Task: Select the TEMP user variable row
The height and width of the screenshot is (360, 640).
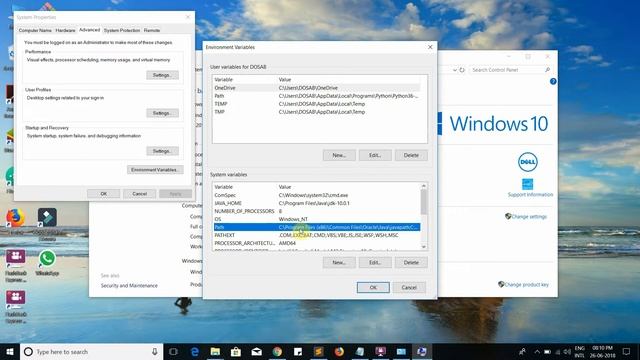Action: click(317, 104)
